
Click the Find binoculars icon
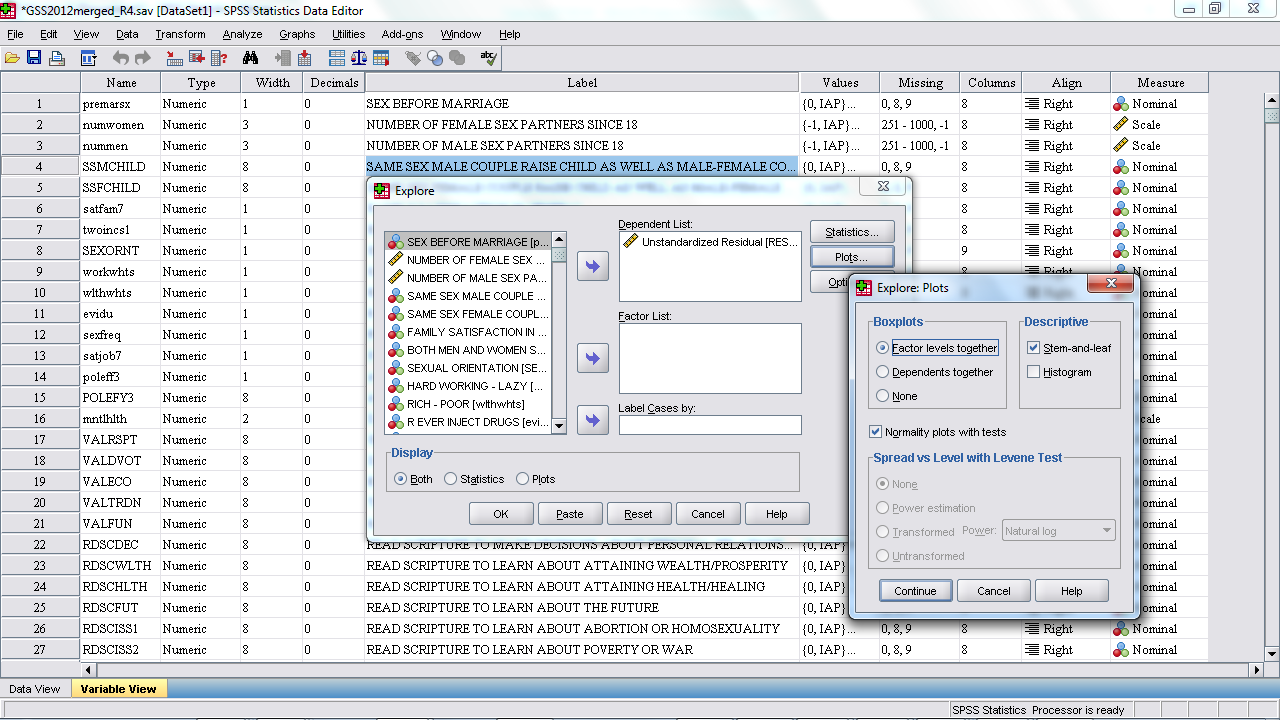point(250,58)
